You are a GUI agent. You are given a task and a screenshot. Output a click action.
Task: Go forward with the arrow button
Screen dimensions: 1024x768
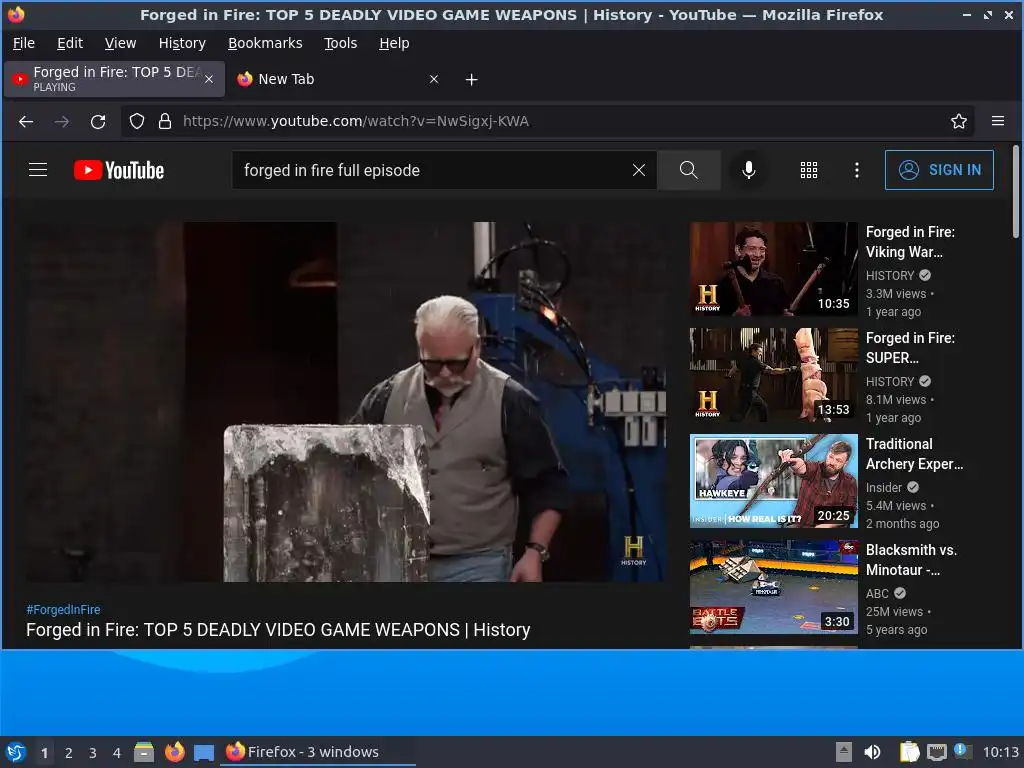pyautogui.click(x=62, y=121)
